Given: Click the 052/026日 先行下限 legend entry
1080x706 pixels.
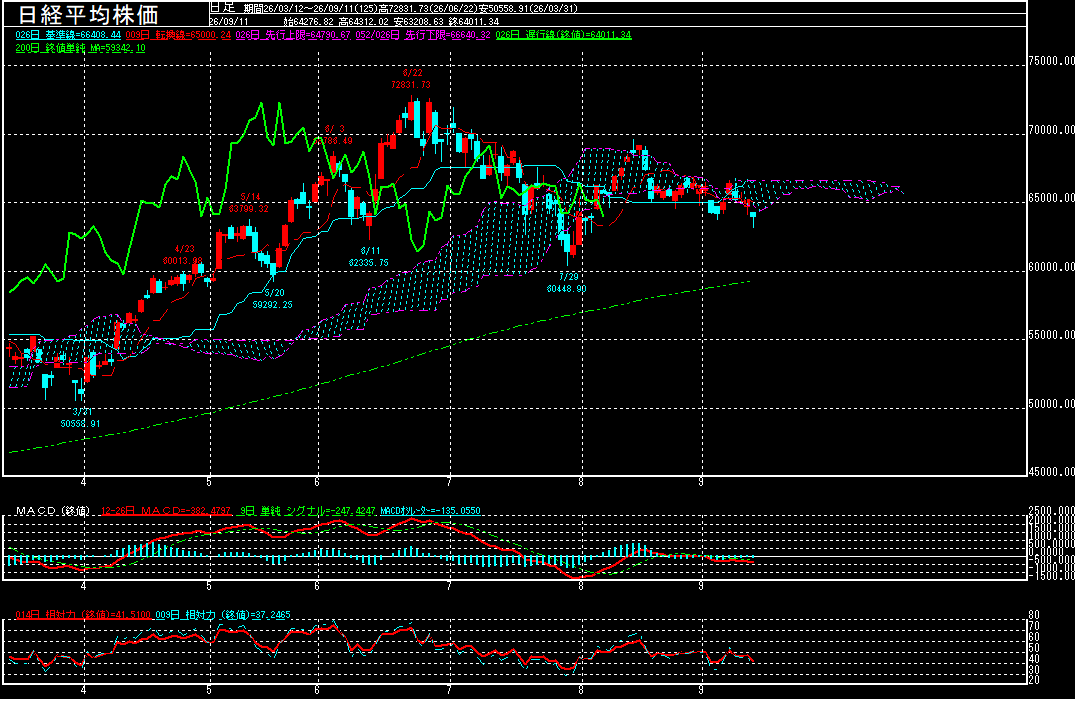Looking at the screenshot, I should tap(423, 34).
